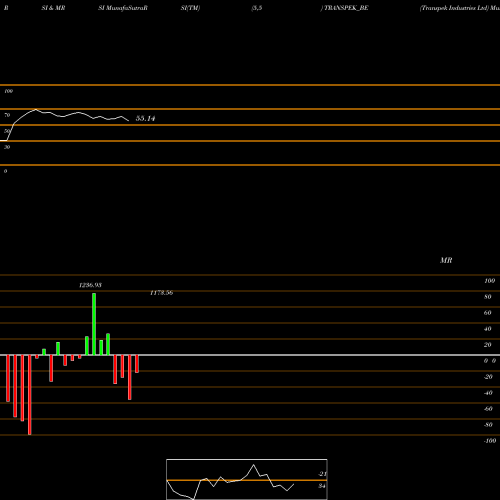Click the 1178.56 price label
The image size is (500, 500).
(162, 293)
